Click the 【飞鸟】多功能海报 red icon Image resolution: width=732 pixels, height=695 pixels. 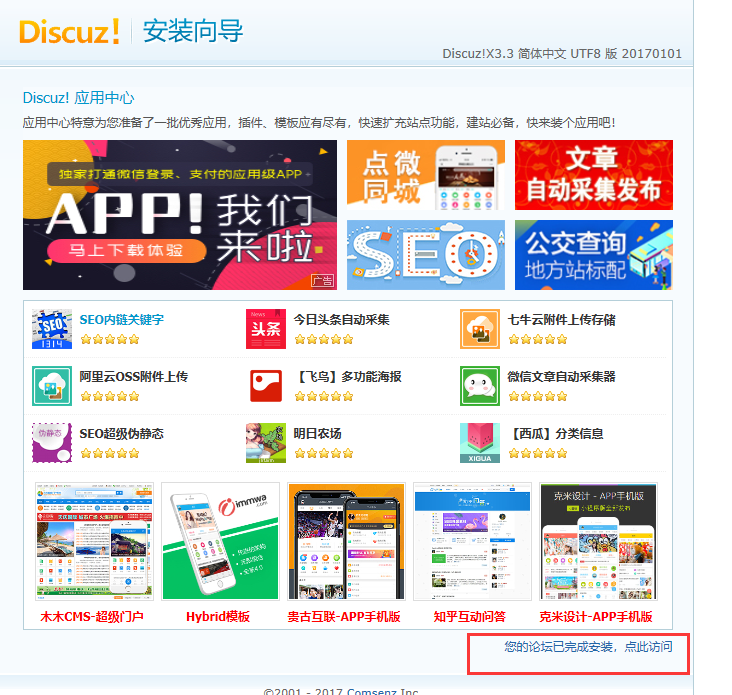(x=266, y=386)
